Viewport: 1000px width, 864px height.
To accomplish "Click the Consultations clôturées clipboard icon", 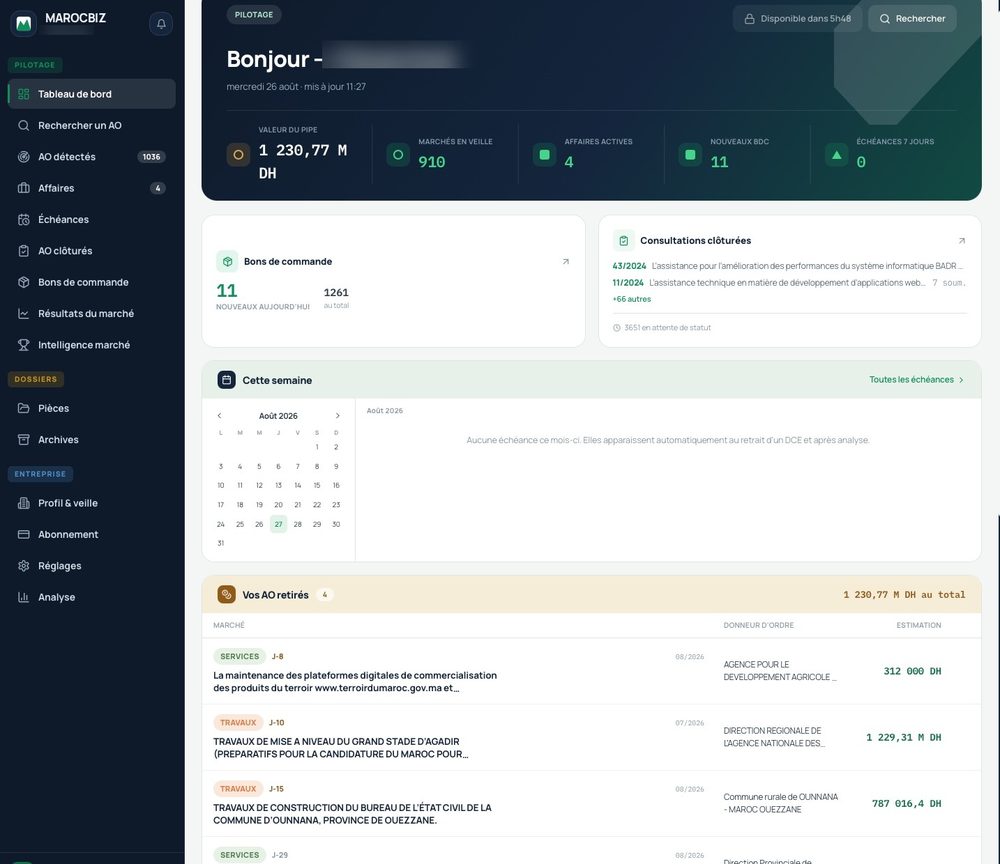I will point(624,240).
